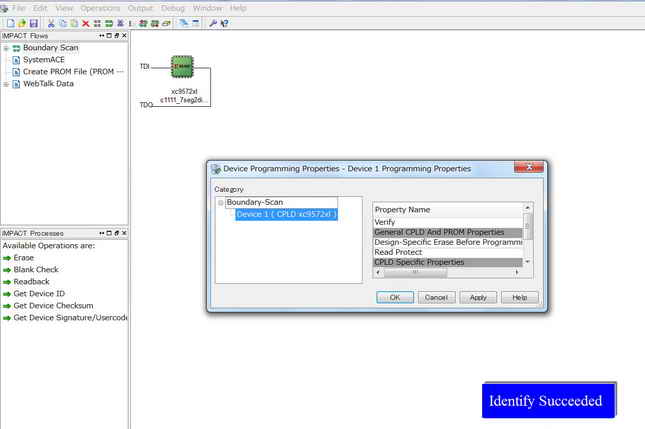Click the Create PROM File document icon
This screenshot has width=645, height=429.
tap(16, 72)
